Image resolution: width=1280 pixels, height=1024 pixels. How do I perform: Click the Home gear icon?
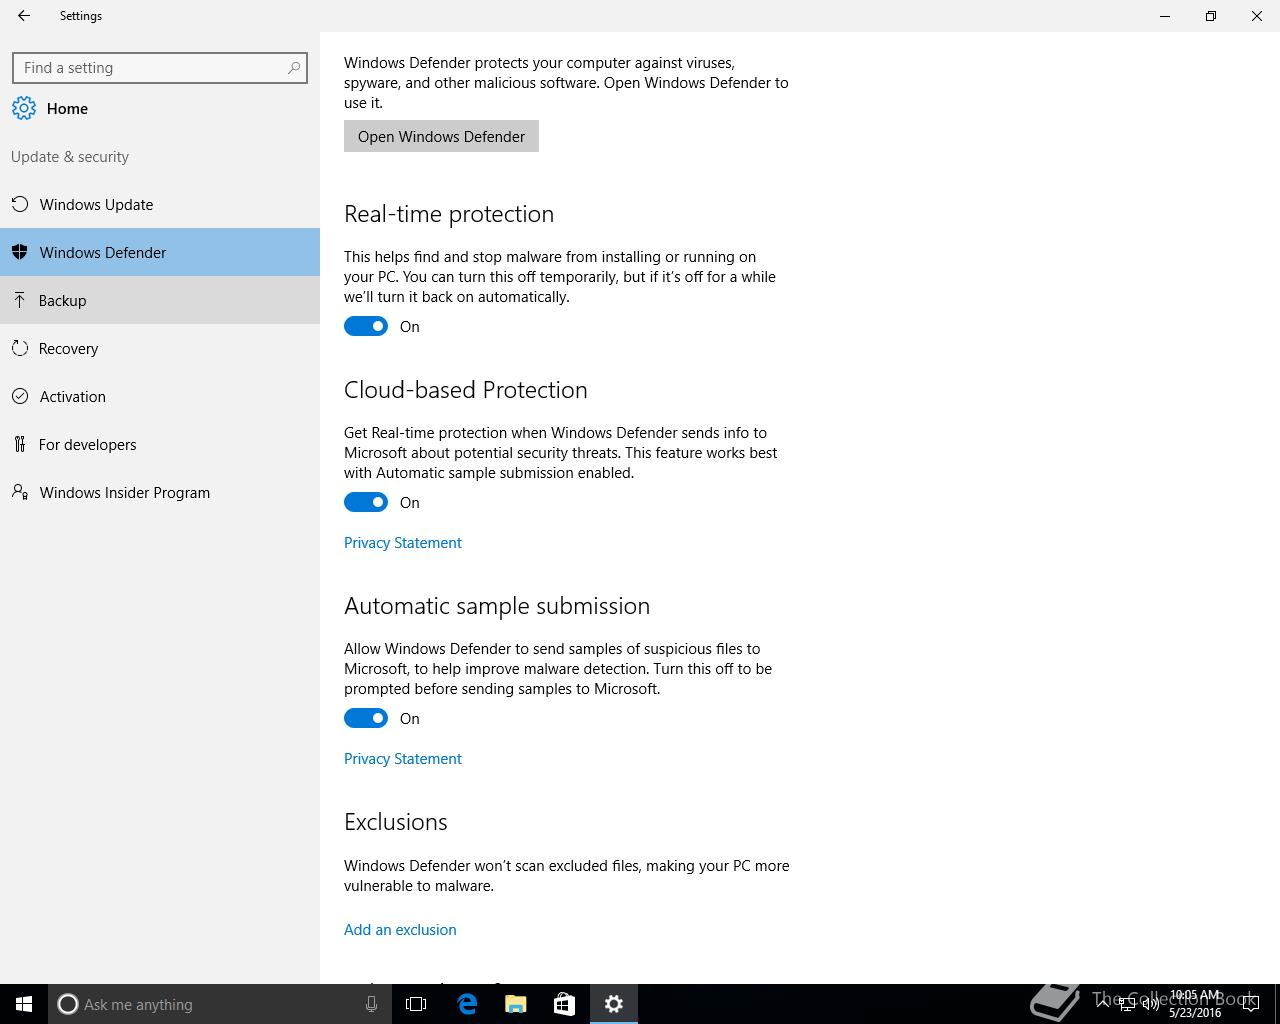(x=24, y=108)
